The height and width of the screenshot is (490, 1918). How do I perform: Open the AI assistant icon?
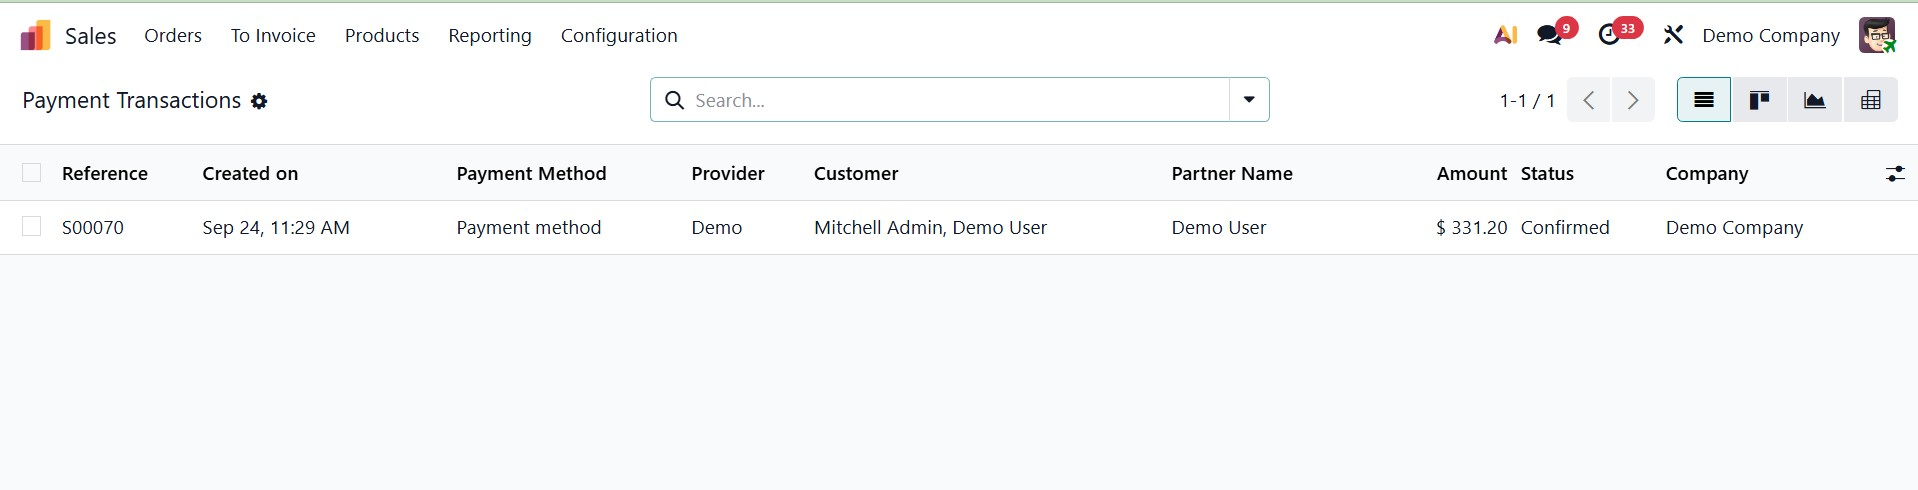[x=1505, y=35]
